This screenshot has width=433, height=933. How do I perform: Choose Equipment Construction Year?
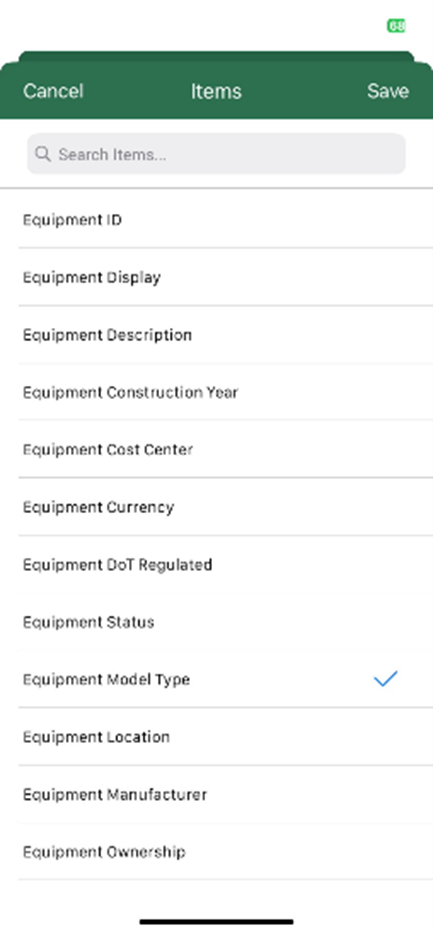[x=216, y=392]
